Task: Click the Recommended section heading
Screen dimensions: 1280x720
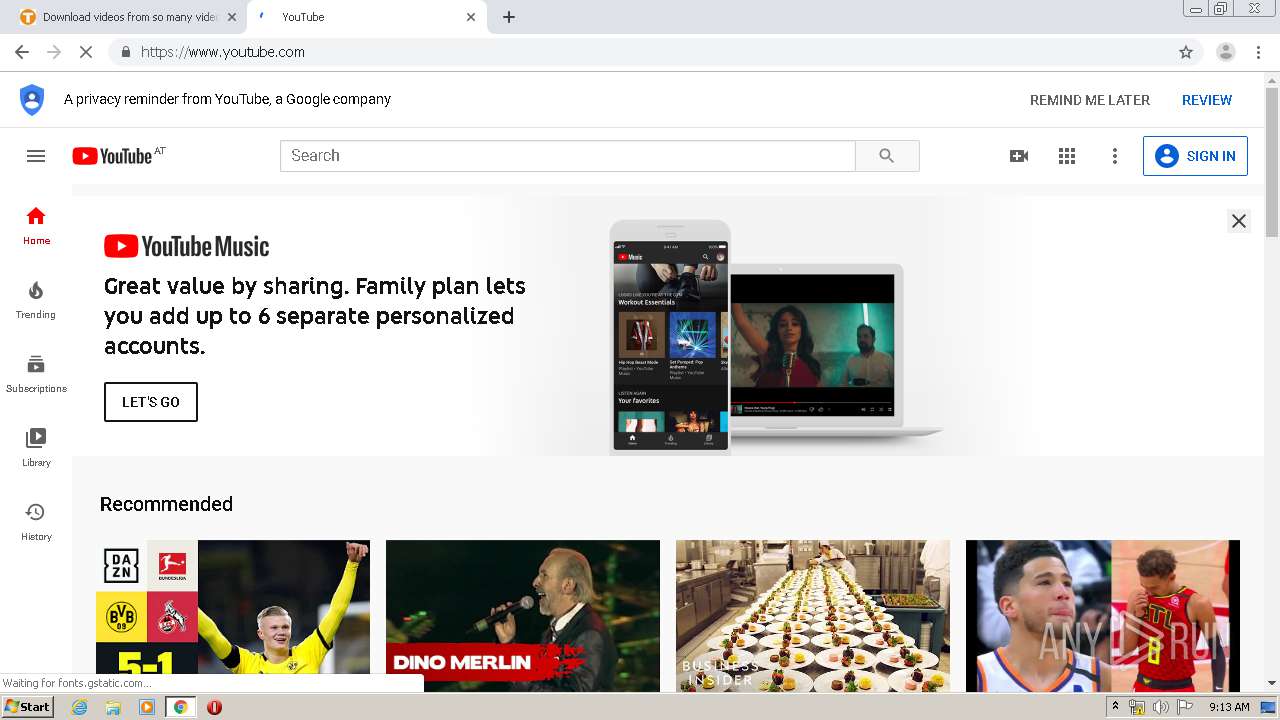Action: [166, 504]
